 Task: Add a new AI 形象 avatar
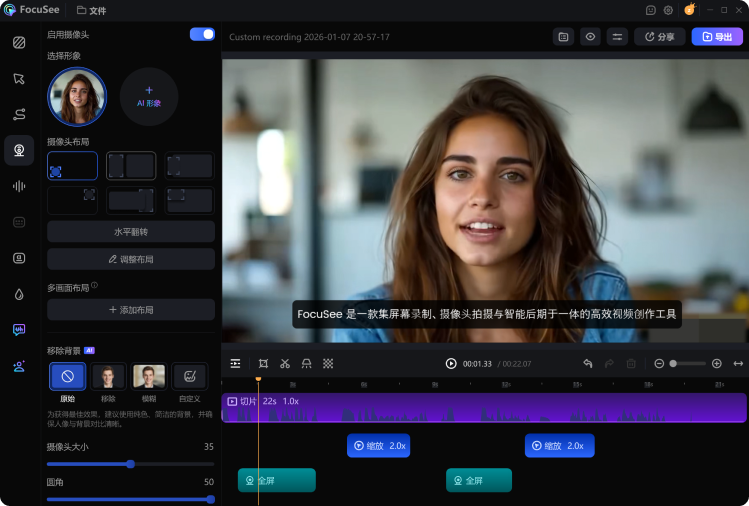tap(149, 97)
